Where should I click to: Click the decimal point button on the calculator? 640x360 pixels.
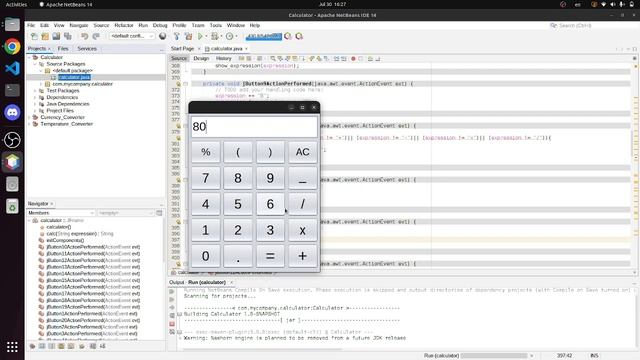pos(238,256)
